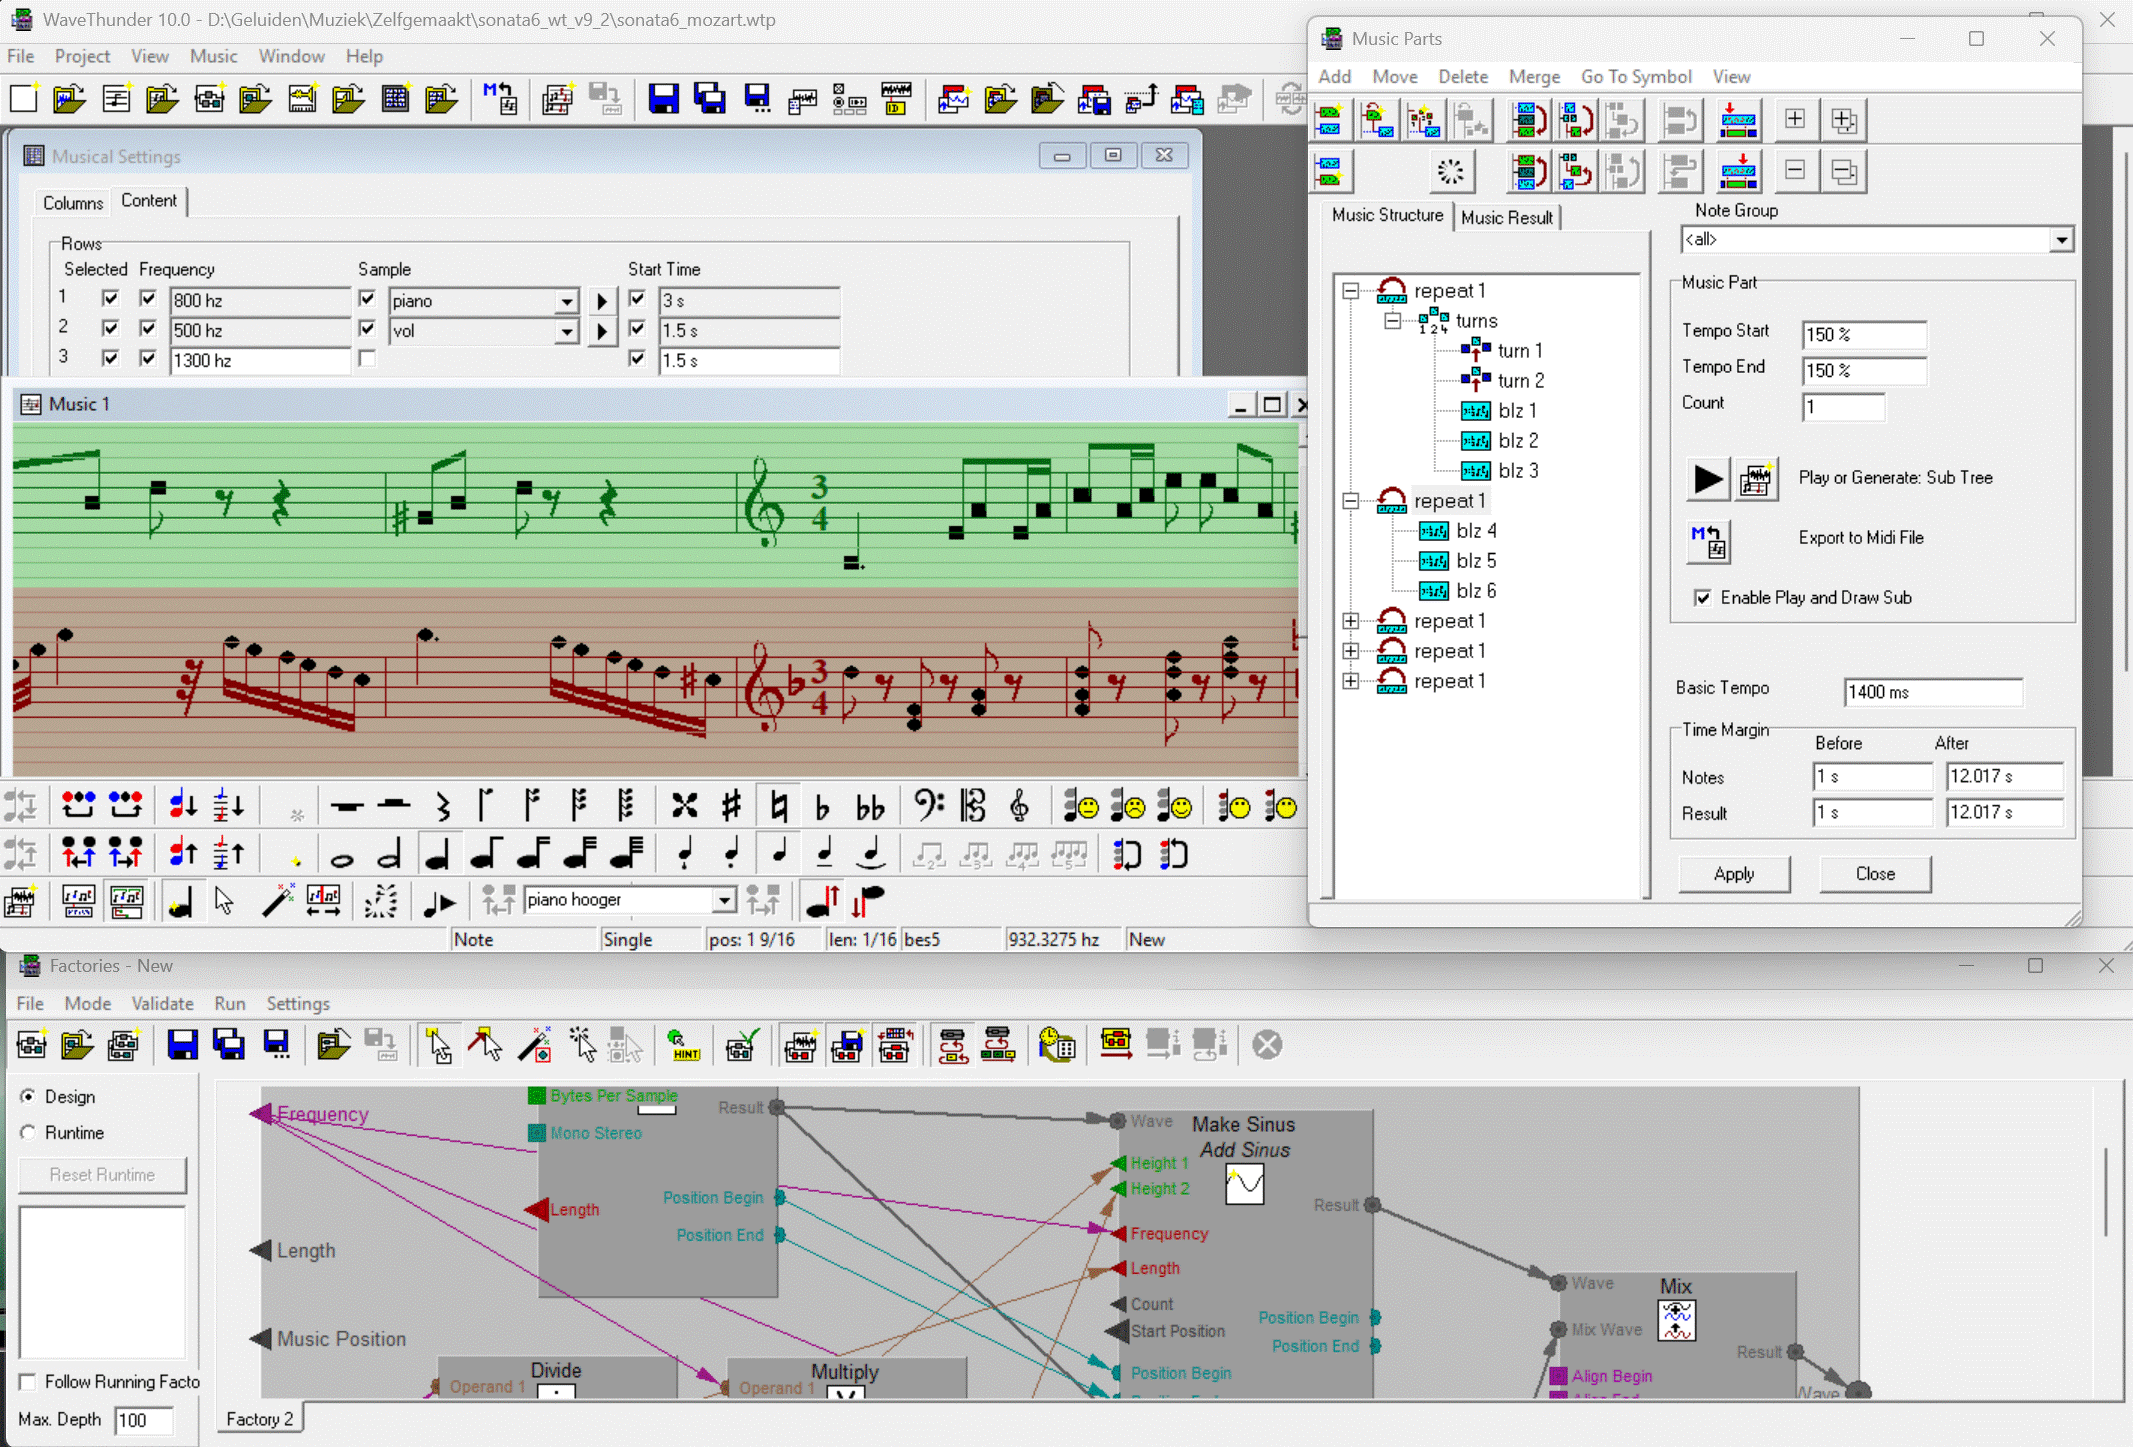The image size is (2133, 1447).
Task: Open the Go To Symbol menu
Action: pos(1635,77)
